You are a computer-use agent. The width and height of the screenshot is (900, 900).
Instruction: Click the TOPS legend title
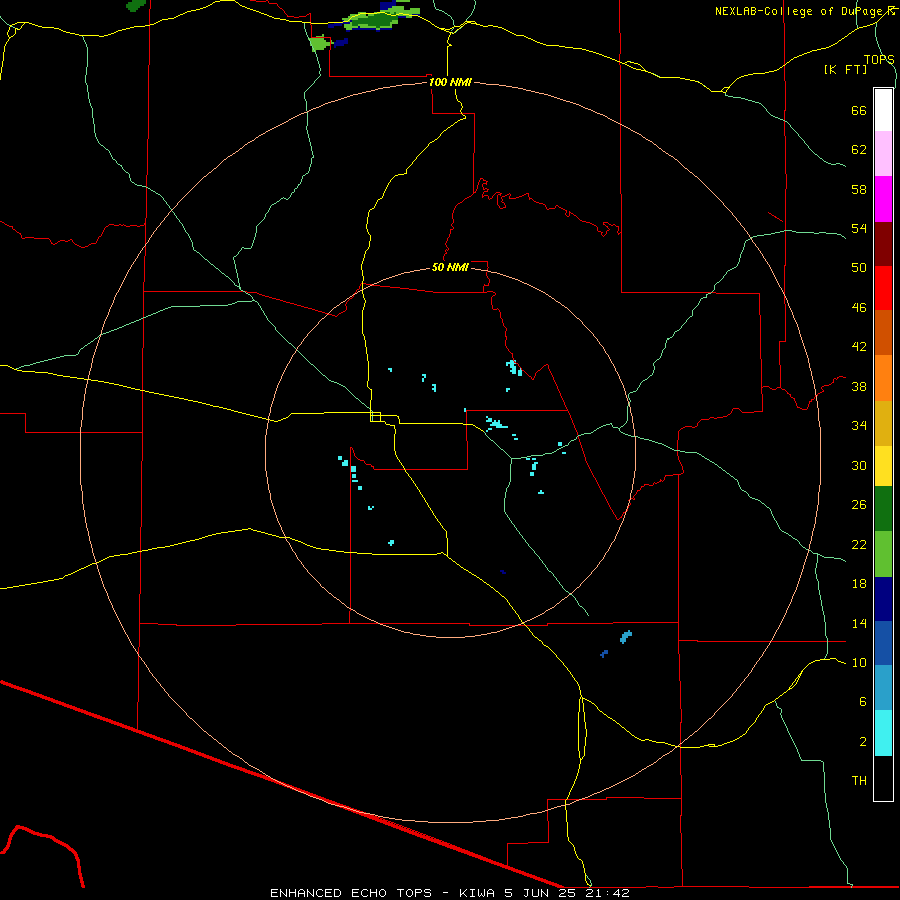pyautogui.click(x=879, y=59)
